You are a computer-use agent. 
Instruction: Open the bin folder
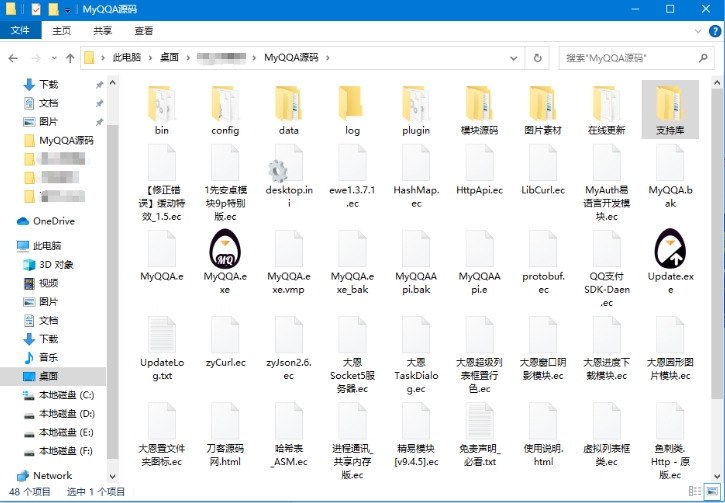tap(161, 109)
